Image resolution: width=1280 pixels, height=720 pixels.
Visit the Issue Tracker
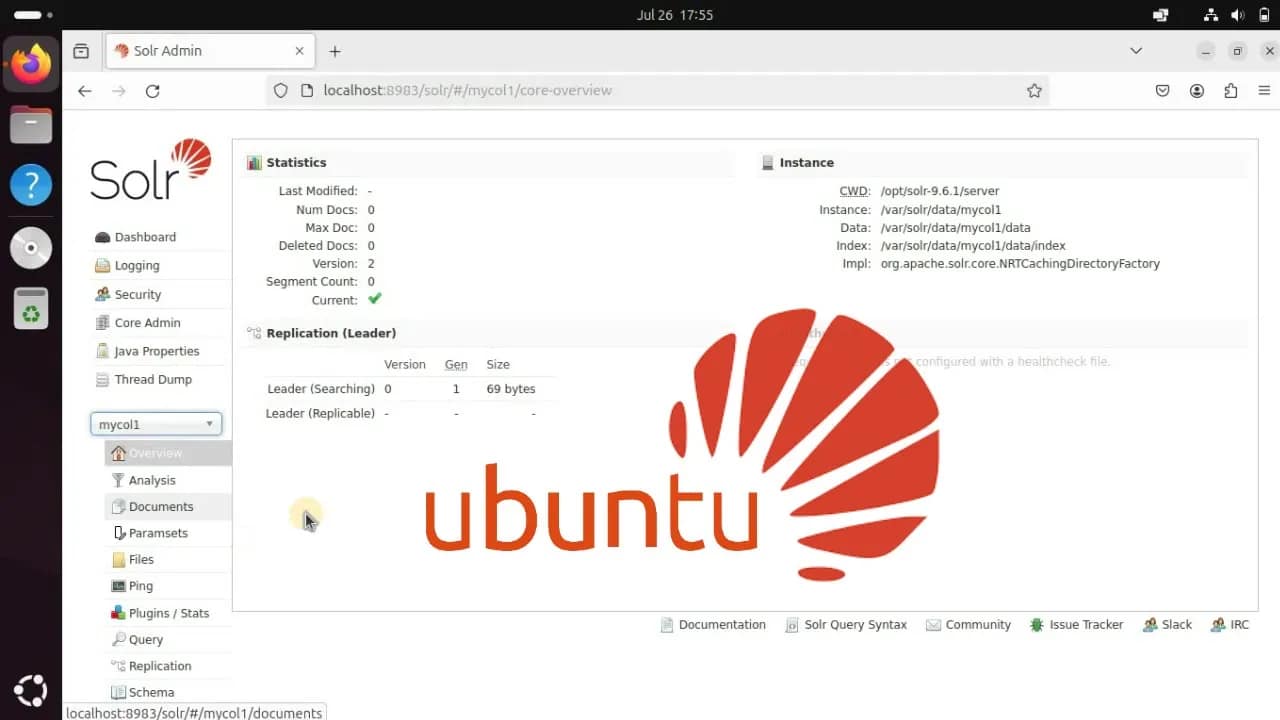(1086, 624)
